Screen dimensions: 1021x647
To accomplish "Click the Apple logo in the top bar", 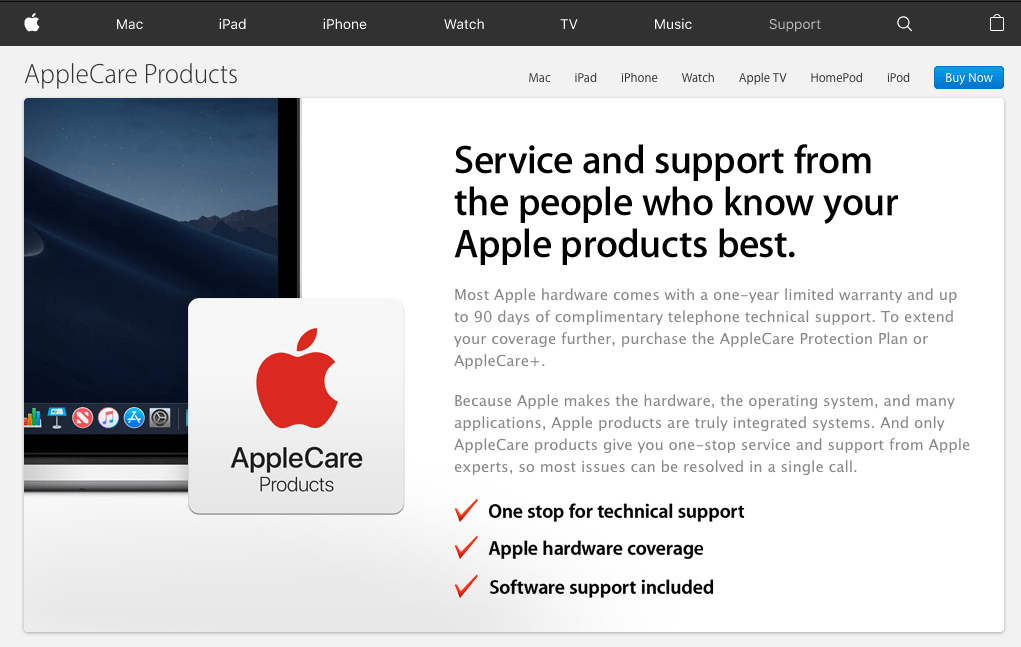I will [x=32, y=23].
